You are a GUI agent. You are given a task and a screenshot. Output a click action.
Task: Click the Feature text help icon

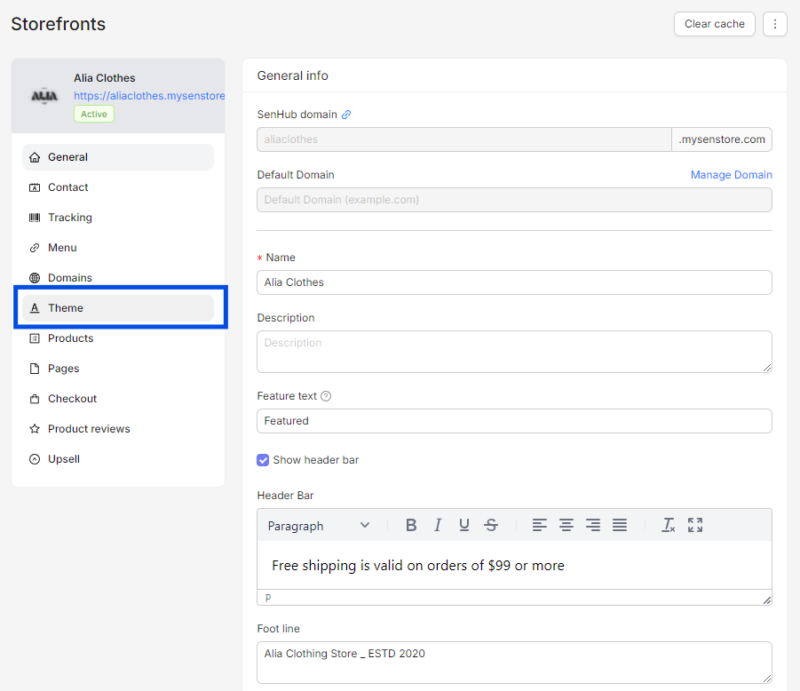click(326, 396)
